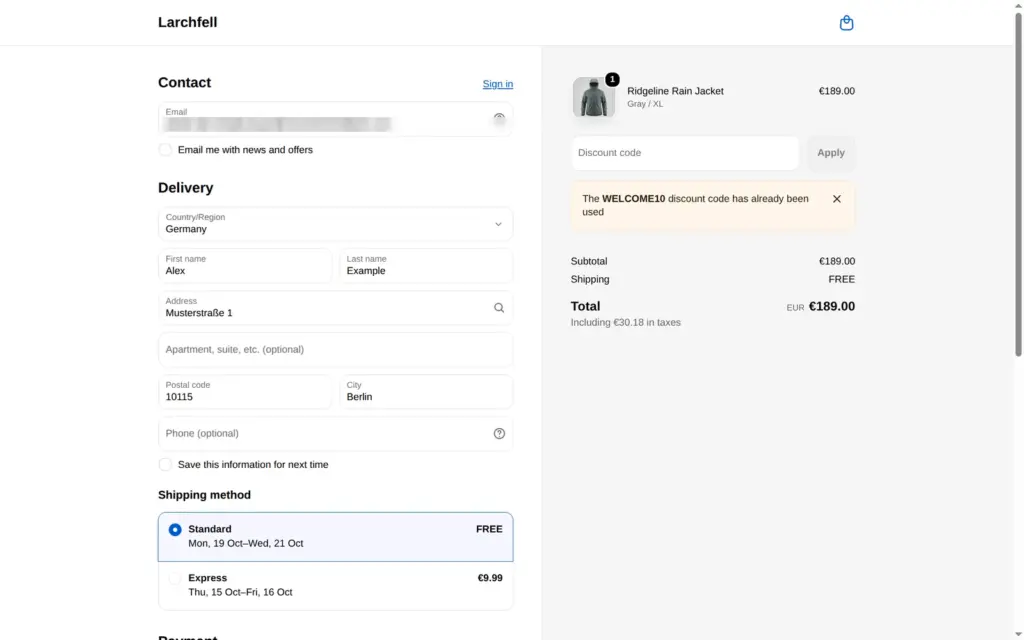Click the quantity badge on jacket image
1024x640 pixels.
612,80
